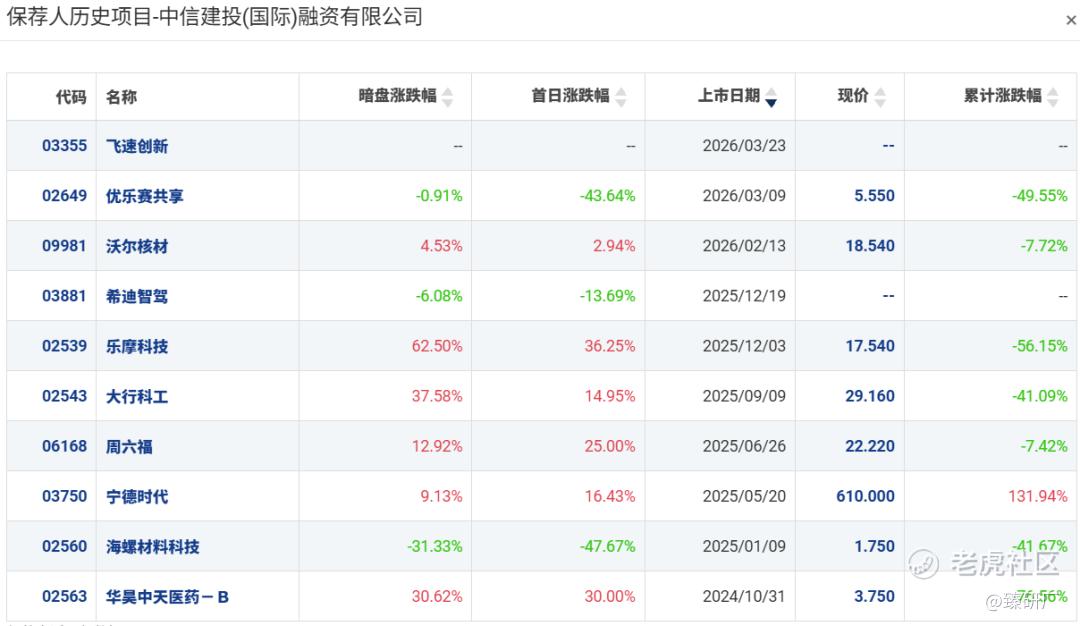Click cumulative change -7.42%
Viewport: 1080px width, 626px height.
(x=1043, y=446)
